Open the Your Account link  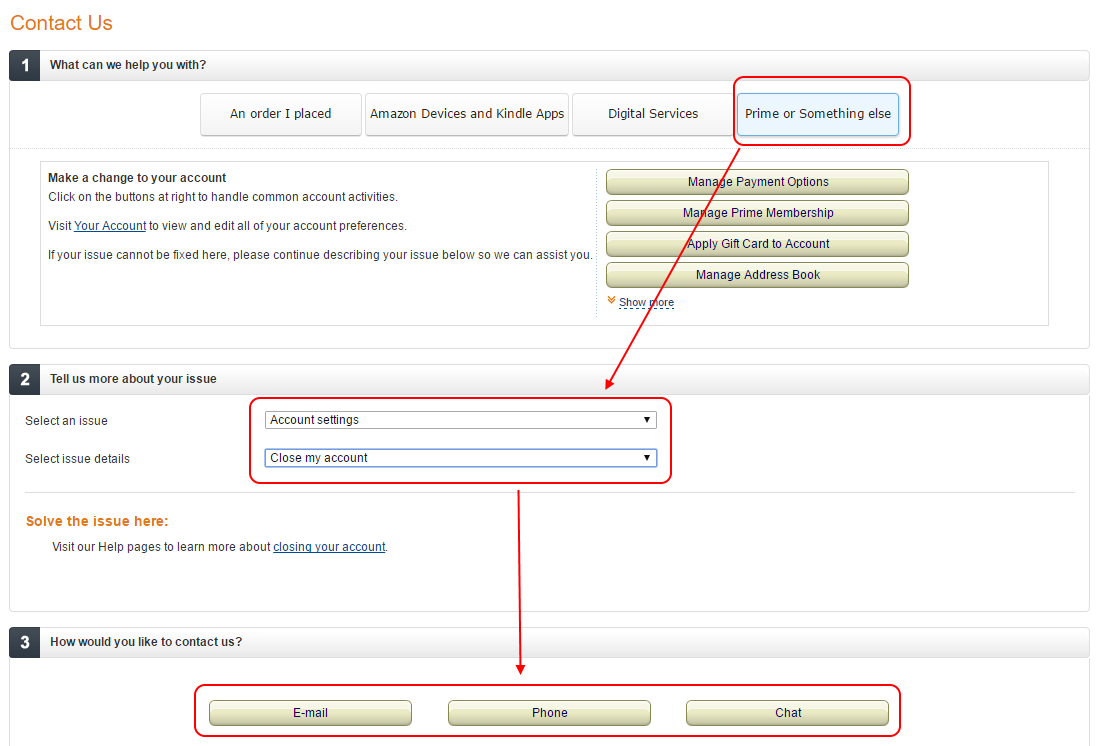click(110, 226)
